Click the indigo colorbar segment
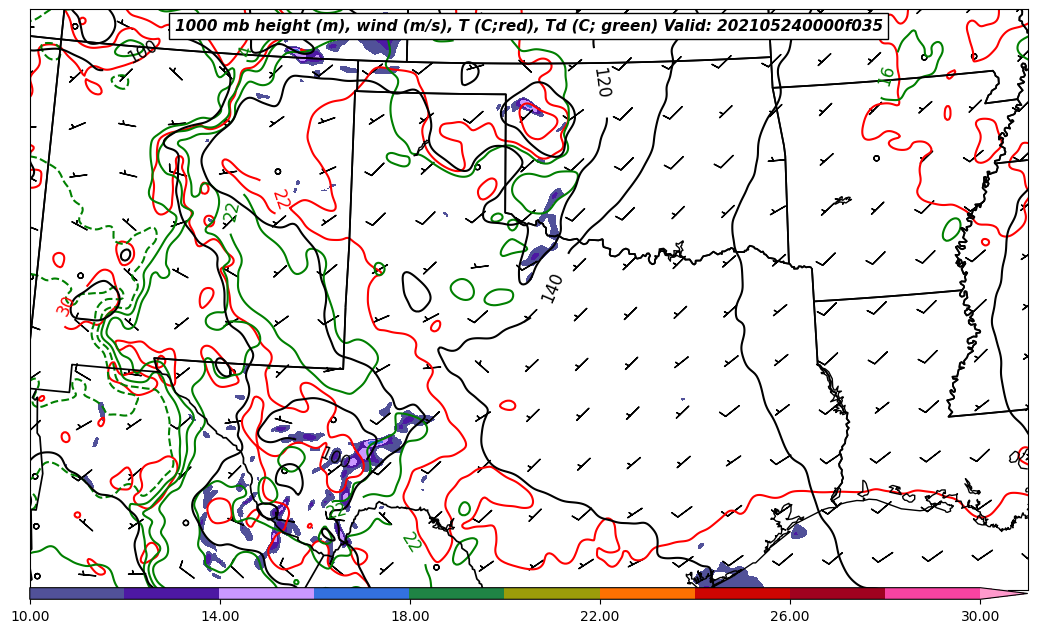 171,593
